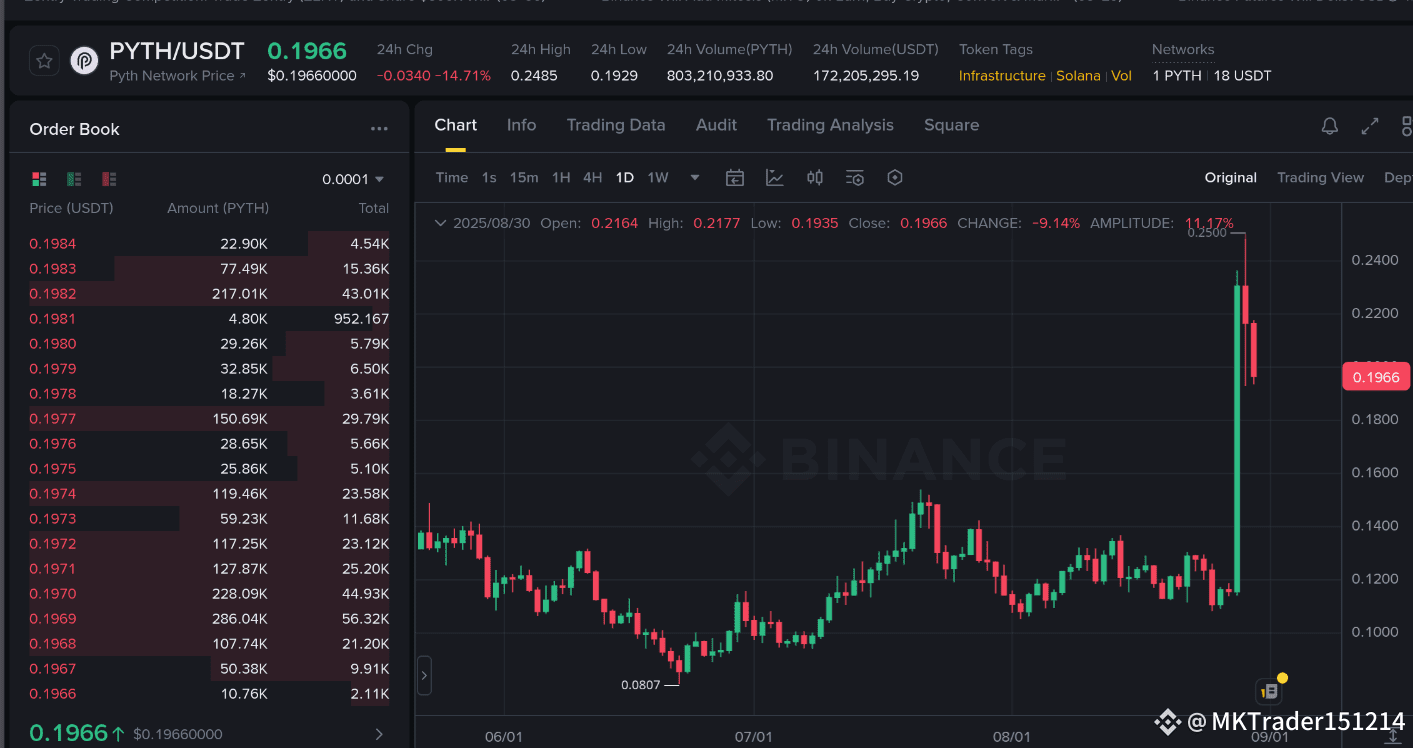This screenshot has width=1413, height=748.
Task: Click the 286.04K amount cell
Action: 240,619
